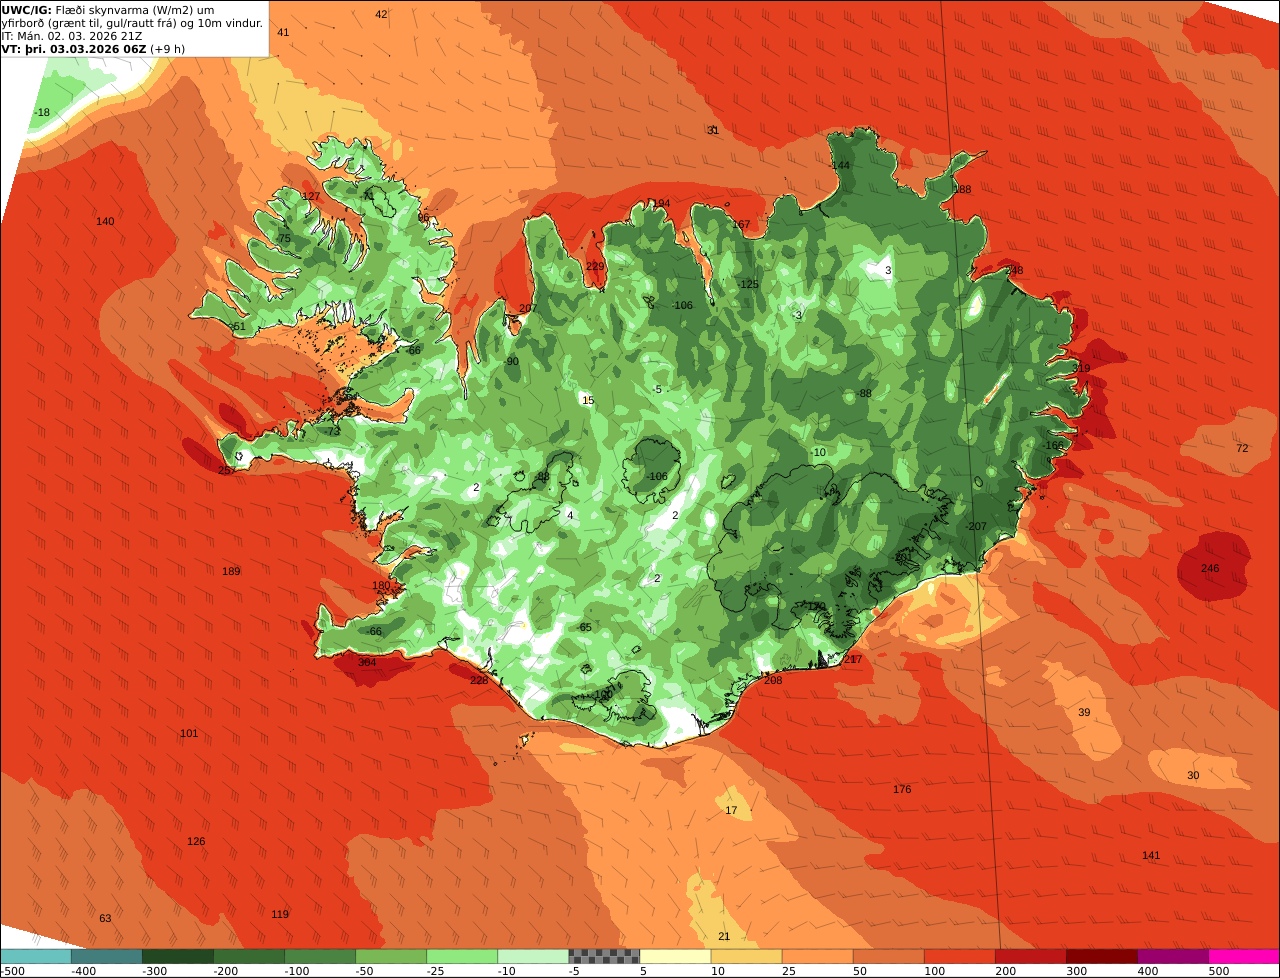Click the map value '72' east of Iceland
This screenshot has height=978, width=1280.
coord(1242,448)
